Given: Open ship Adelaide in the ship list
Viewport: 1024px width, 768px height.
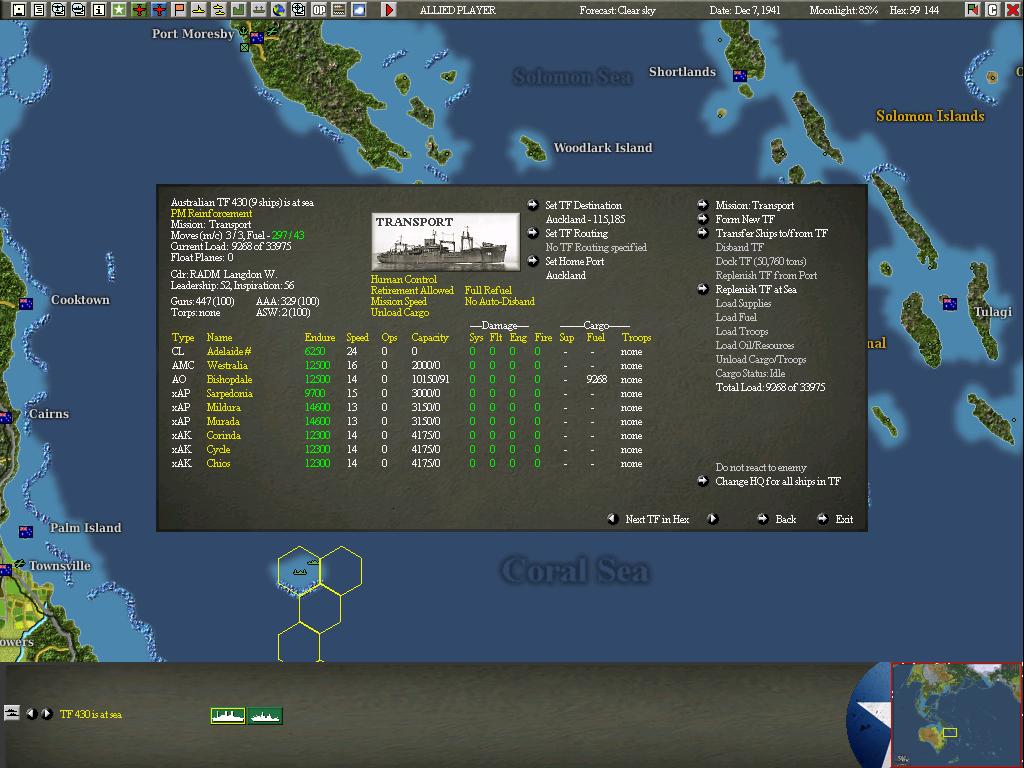Looking at the screenshot, I should coord(229,351).
